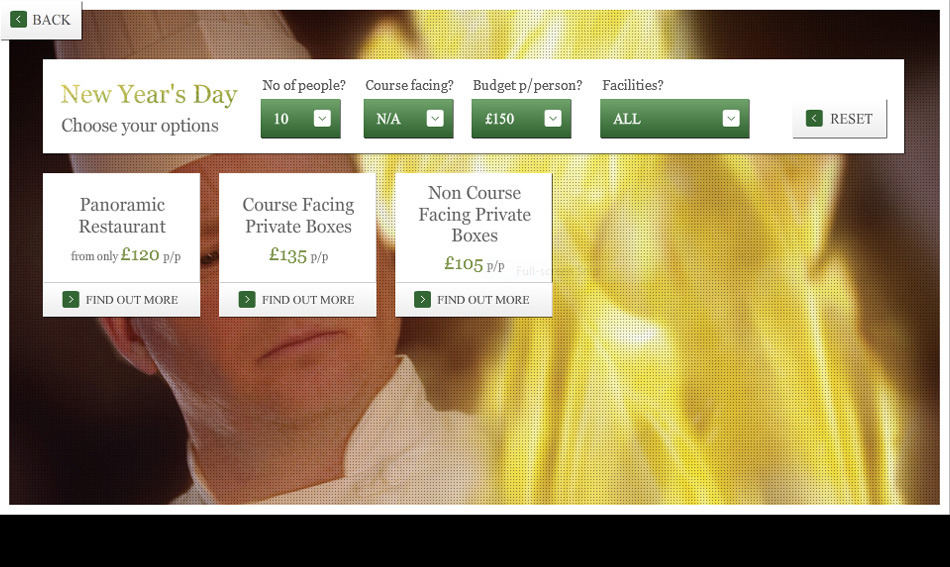Viewport: 950px width, 567px height.
Task: Click arrow icon on Non Course Facing card
Action: [422, 299]
